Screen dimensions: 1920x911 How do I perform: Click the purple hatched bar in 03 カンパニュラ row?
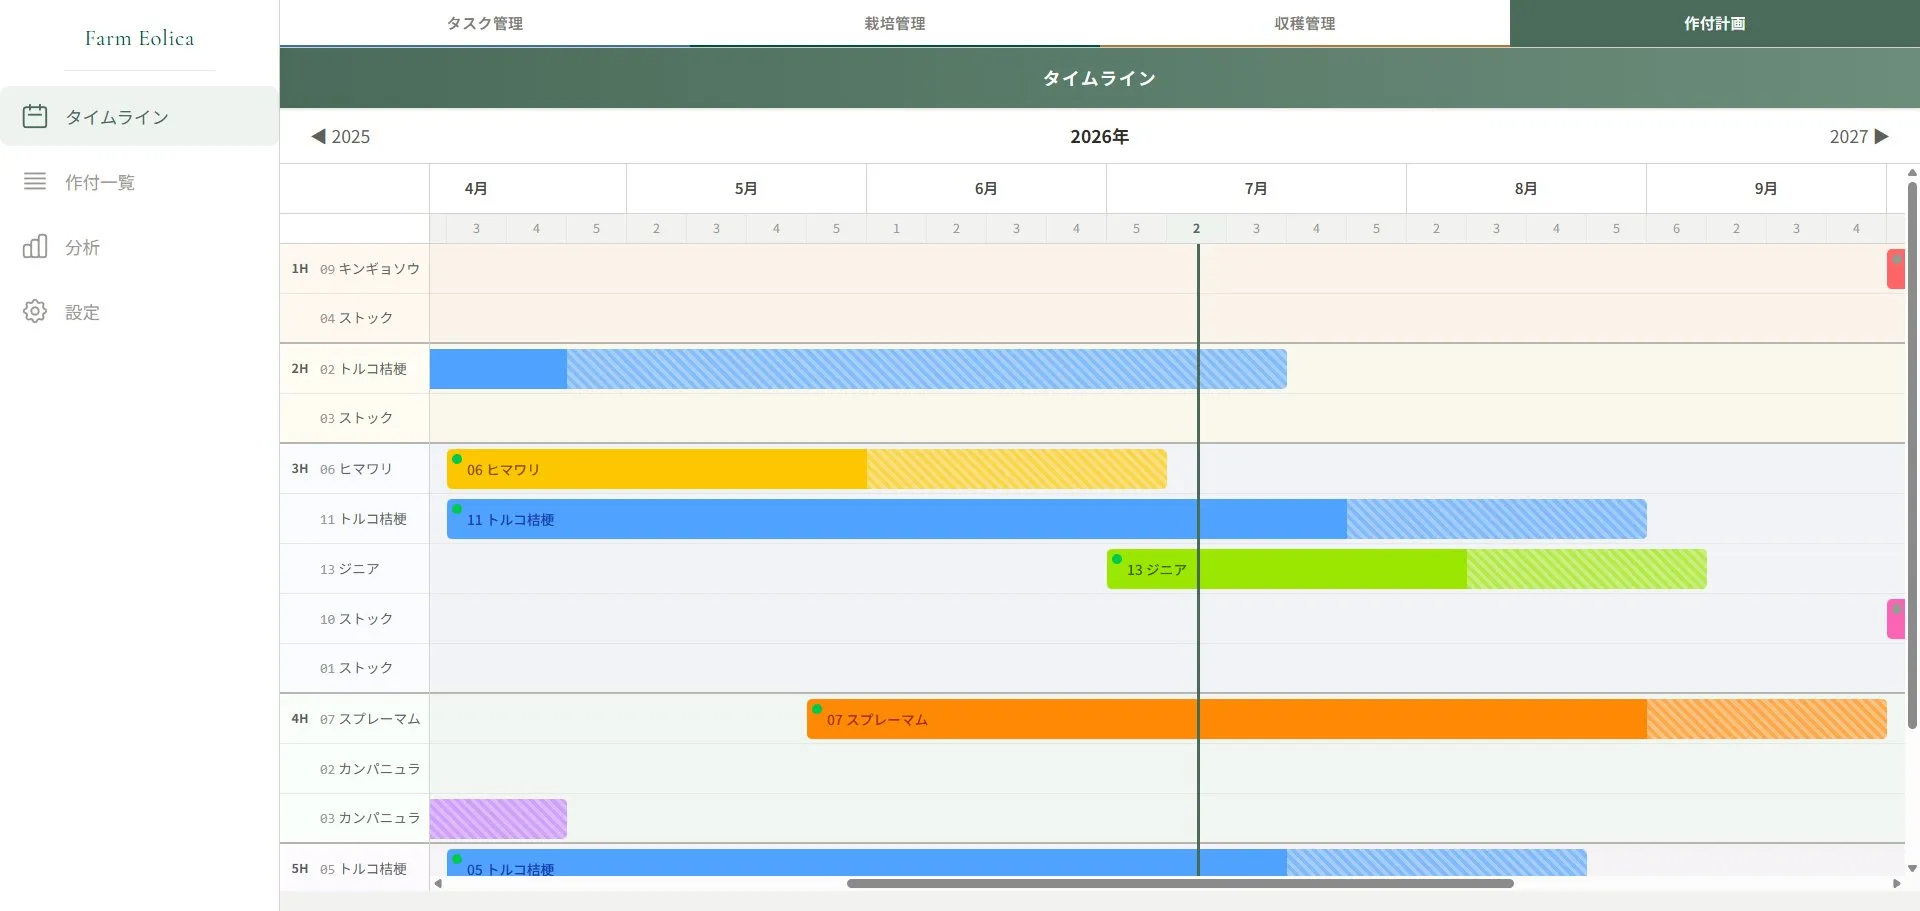[498, 819]
